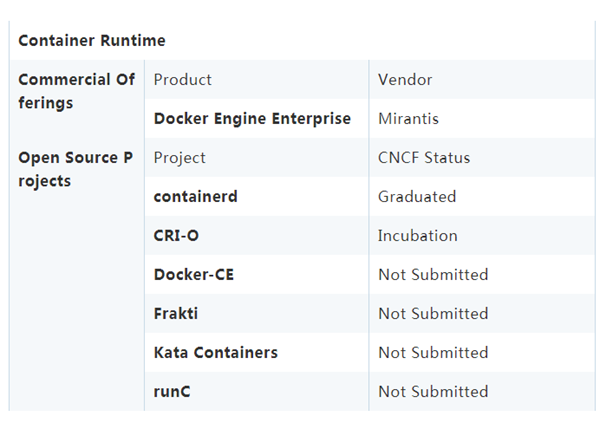The height and width of the screenshot is (423, 600).
Task: Open the Docker-CE project entry
Action: click(194, 275)
